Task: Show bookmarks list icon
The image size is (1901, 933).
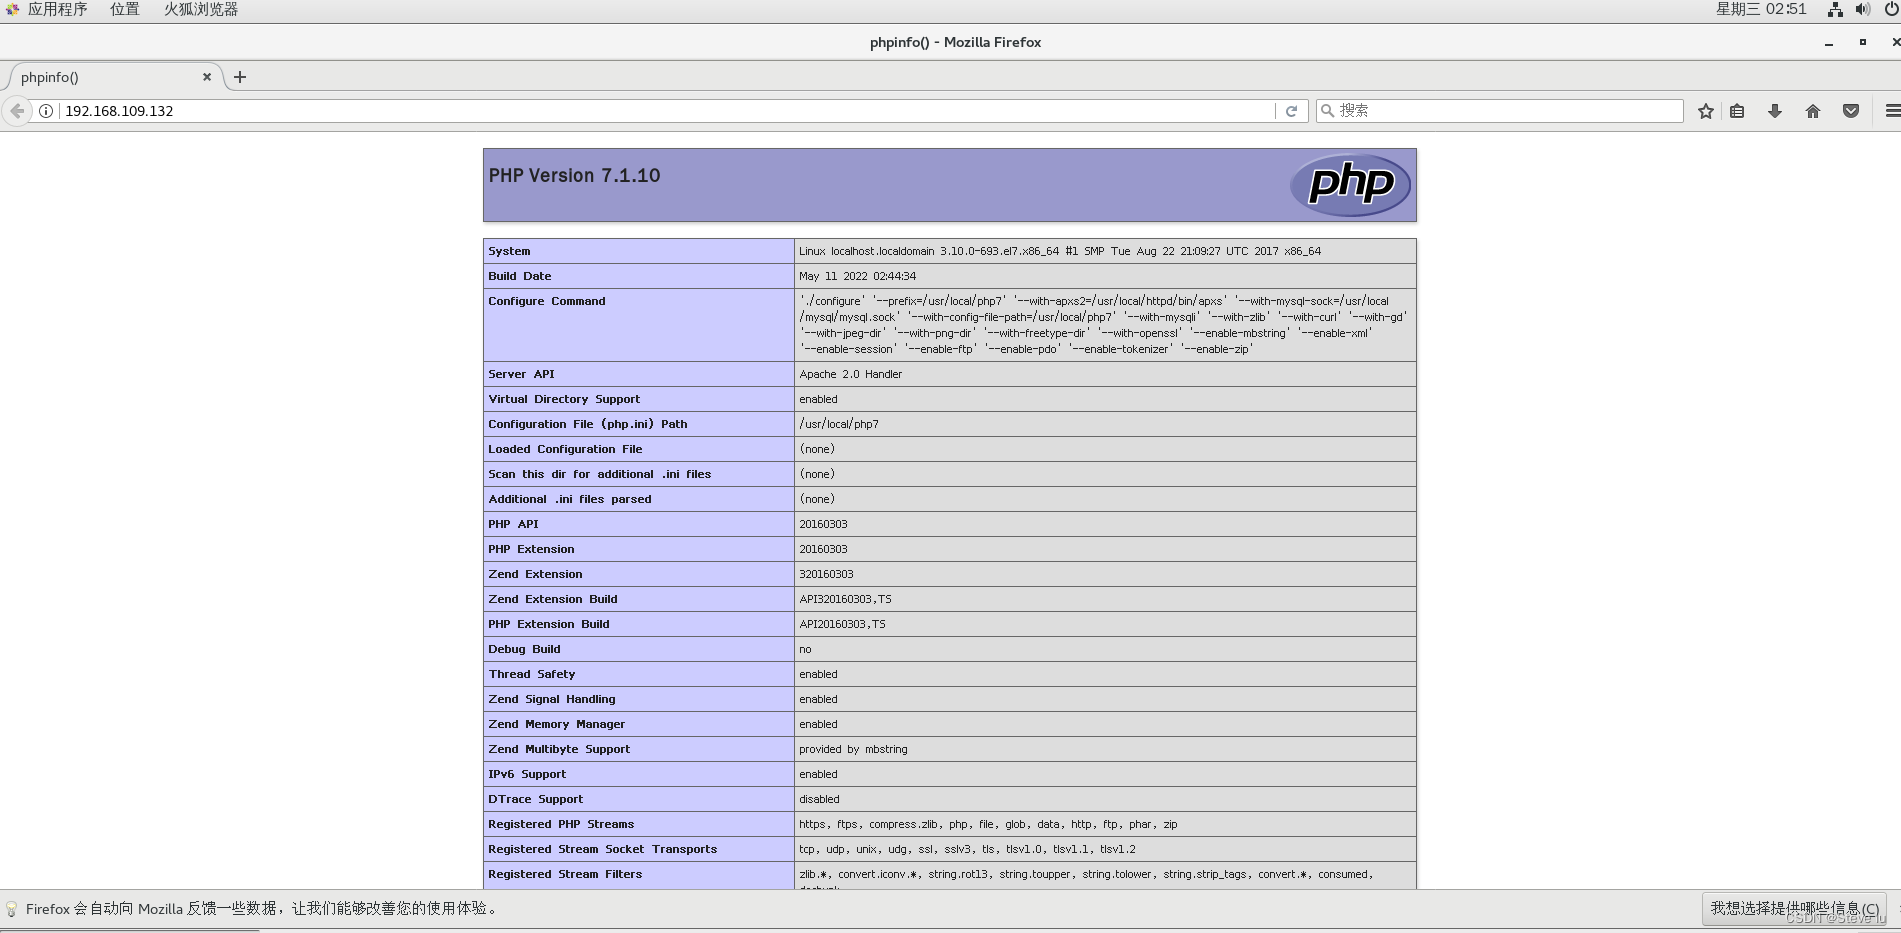Action: point(1738,111)
